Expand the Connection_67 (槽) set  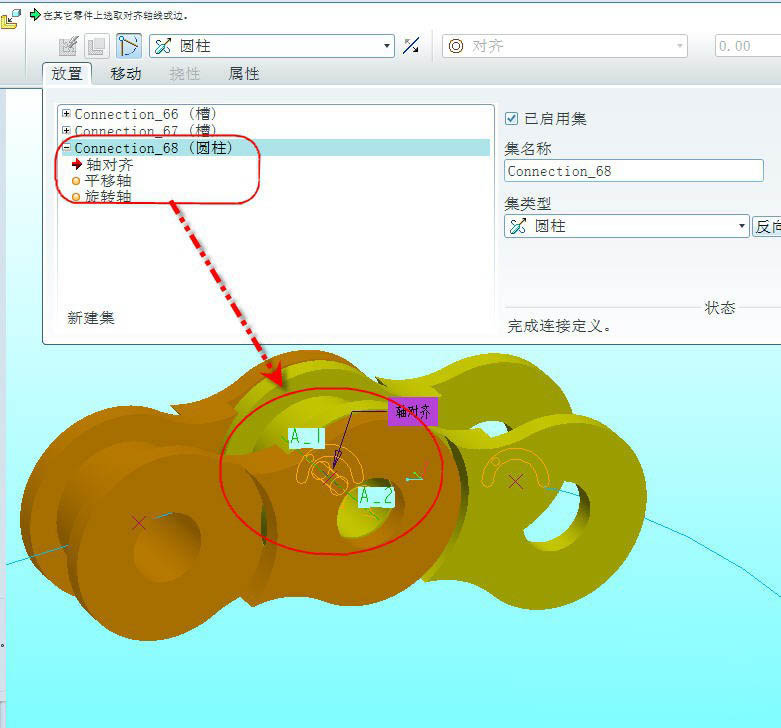tap(66, 130)
